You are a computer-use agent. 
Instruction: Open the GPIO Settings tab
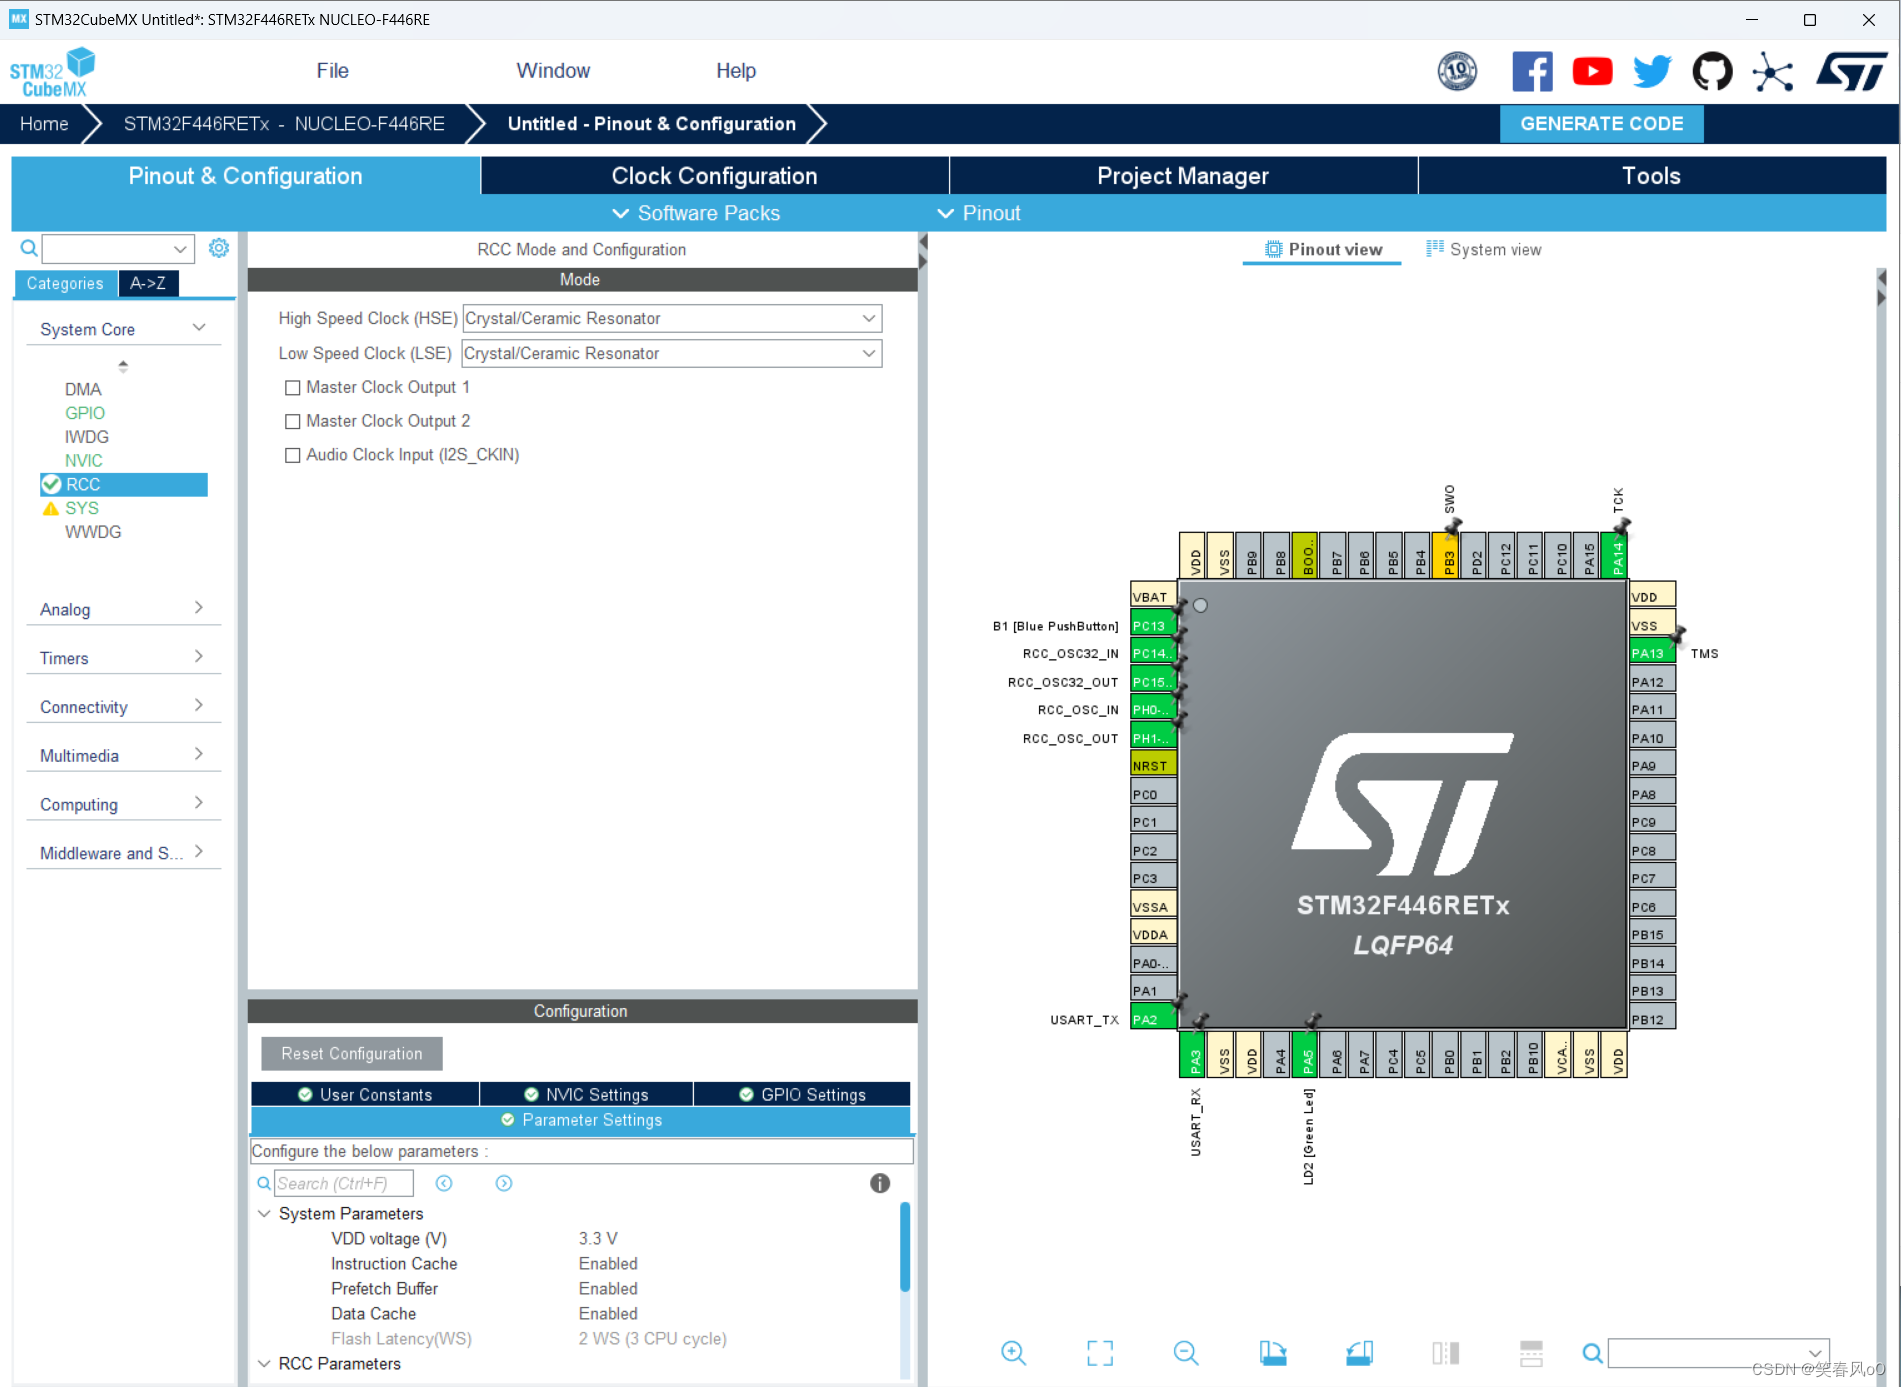pyautogui.click(x=802, y=1095)
